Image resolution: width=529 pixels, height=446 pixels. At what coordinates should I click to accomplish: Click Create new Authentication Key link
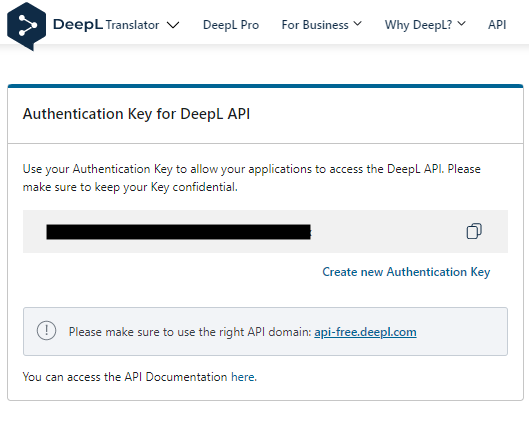click(406, 272)
